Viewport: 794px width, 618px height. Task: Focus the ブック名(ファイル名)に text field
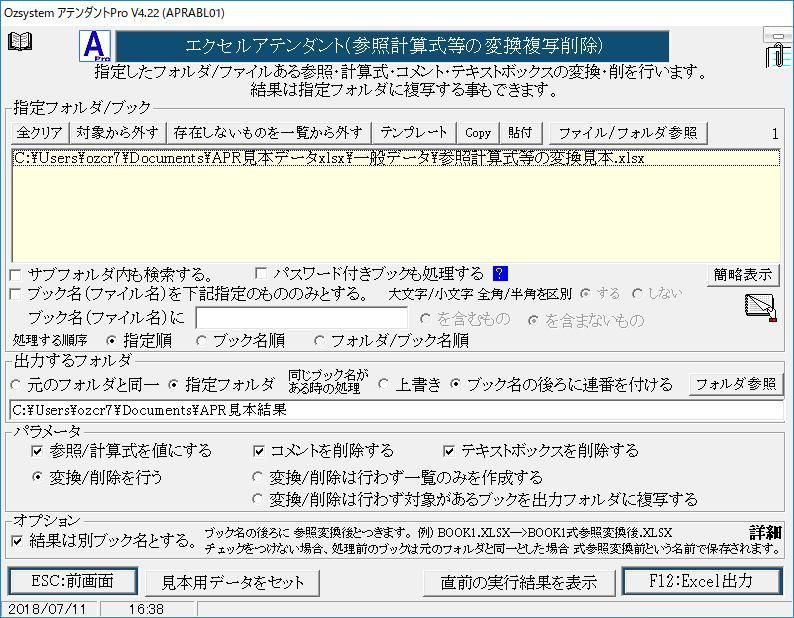click(302, 319)
